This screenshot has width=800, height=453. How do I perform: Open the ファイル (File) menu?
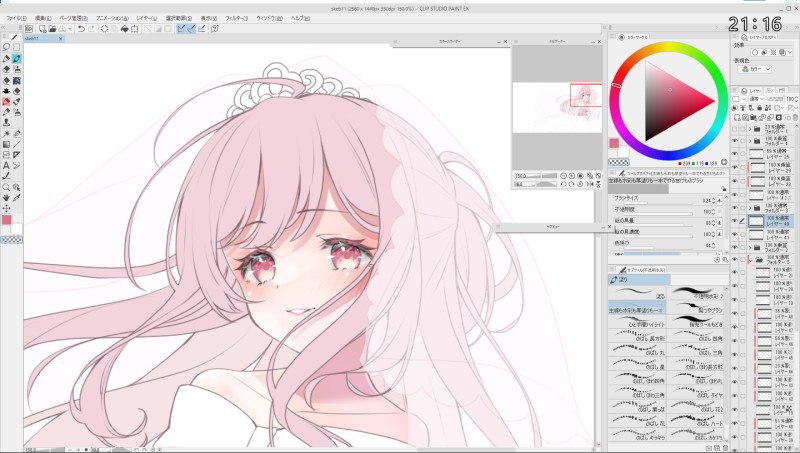tap(15, 18)
